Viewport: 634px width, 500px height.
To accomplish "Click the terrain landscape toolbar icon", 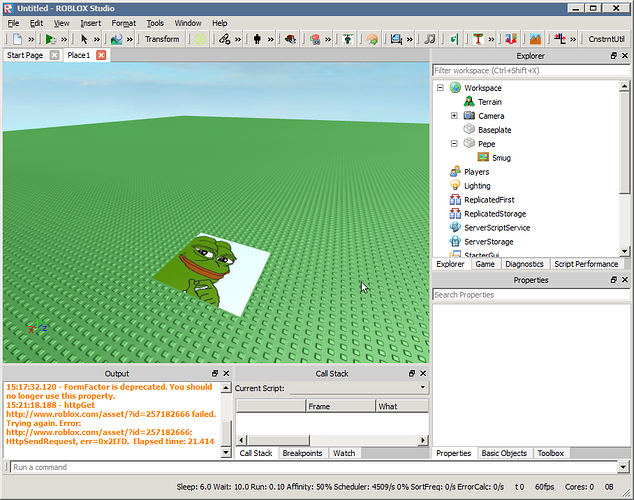I will point(116,39).
